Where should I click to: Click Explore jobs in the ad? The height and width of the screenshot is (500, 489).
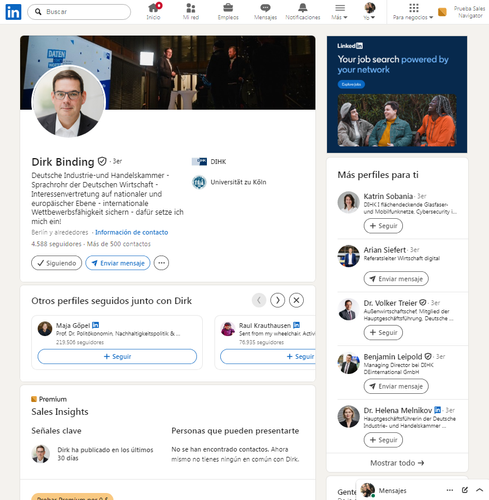(351, 84)
